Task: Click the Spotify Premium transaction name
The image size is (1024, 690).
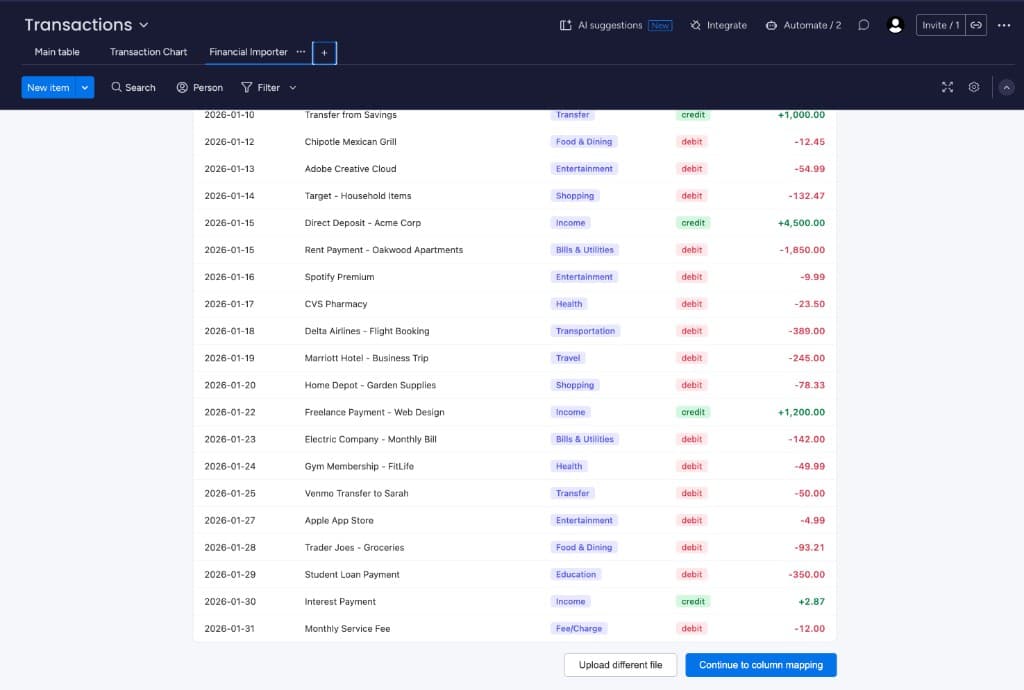Action: (340, 276)
